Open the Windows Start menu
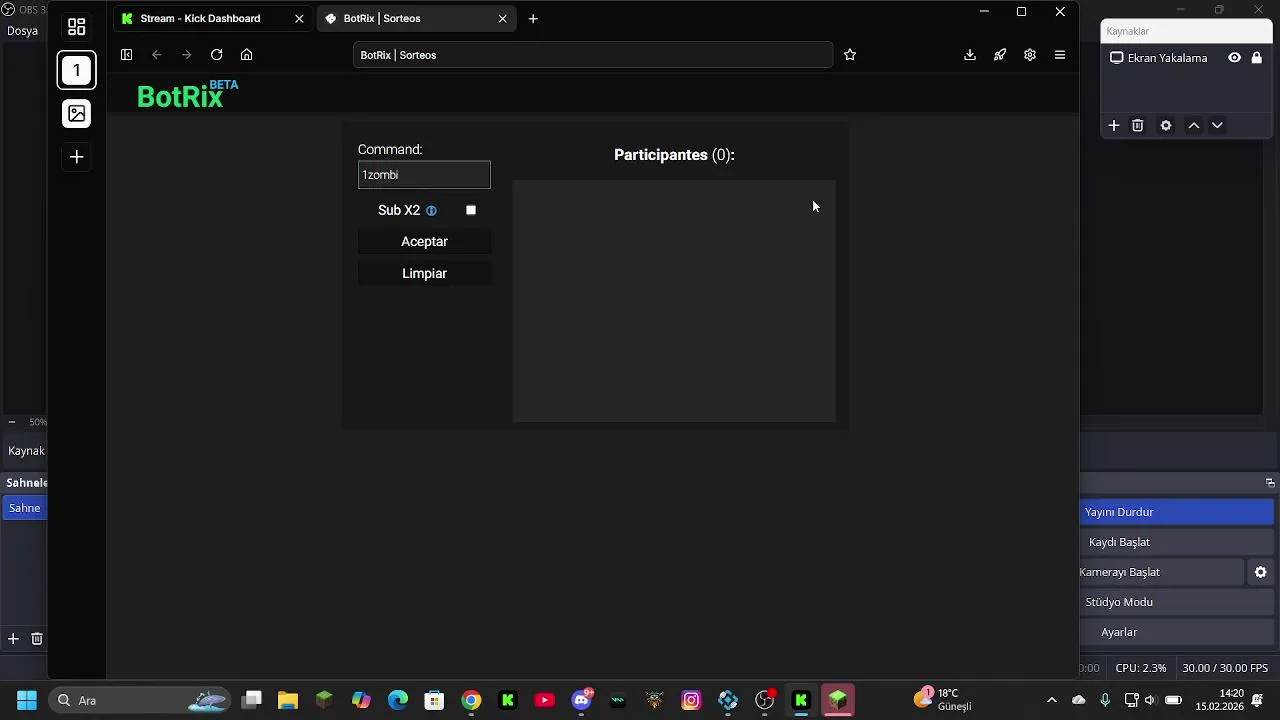 (27, 700)
